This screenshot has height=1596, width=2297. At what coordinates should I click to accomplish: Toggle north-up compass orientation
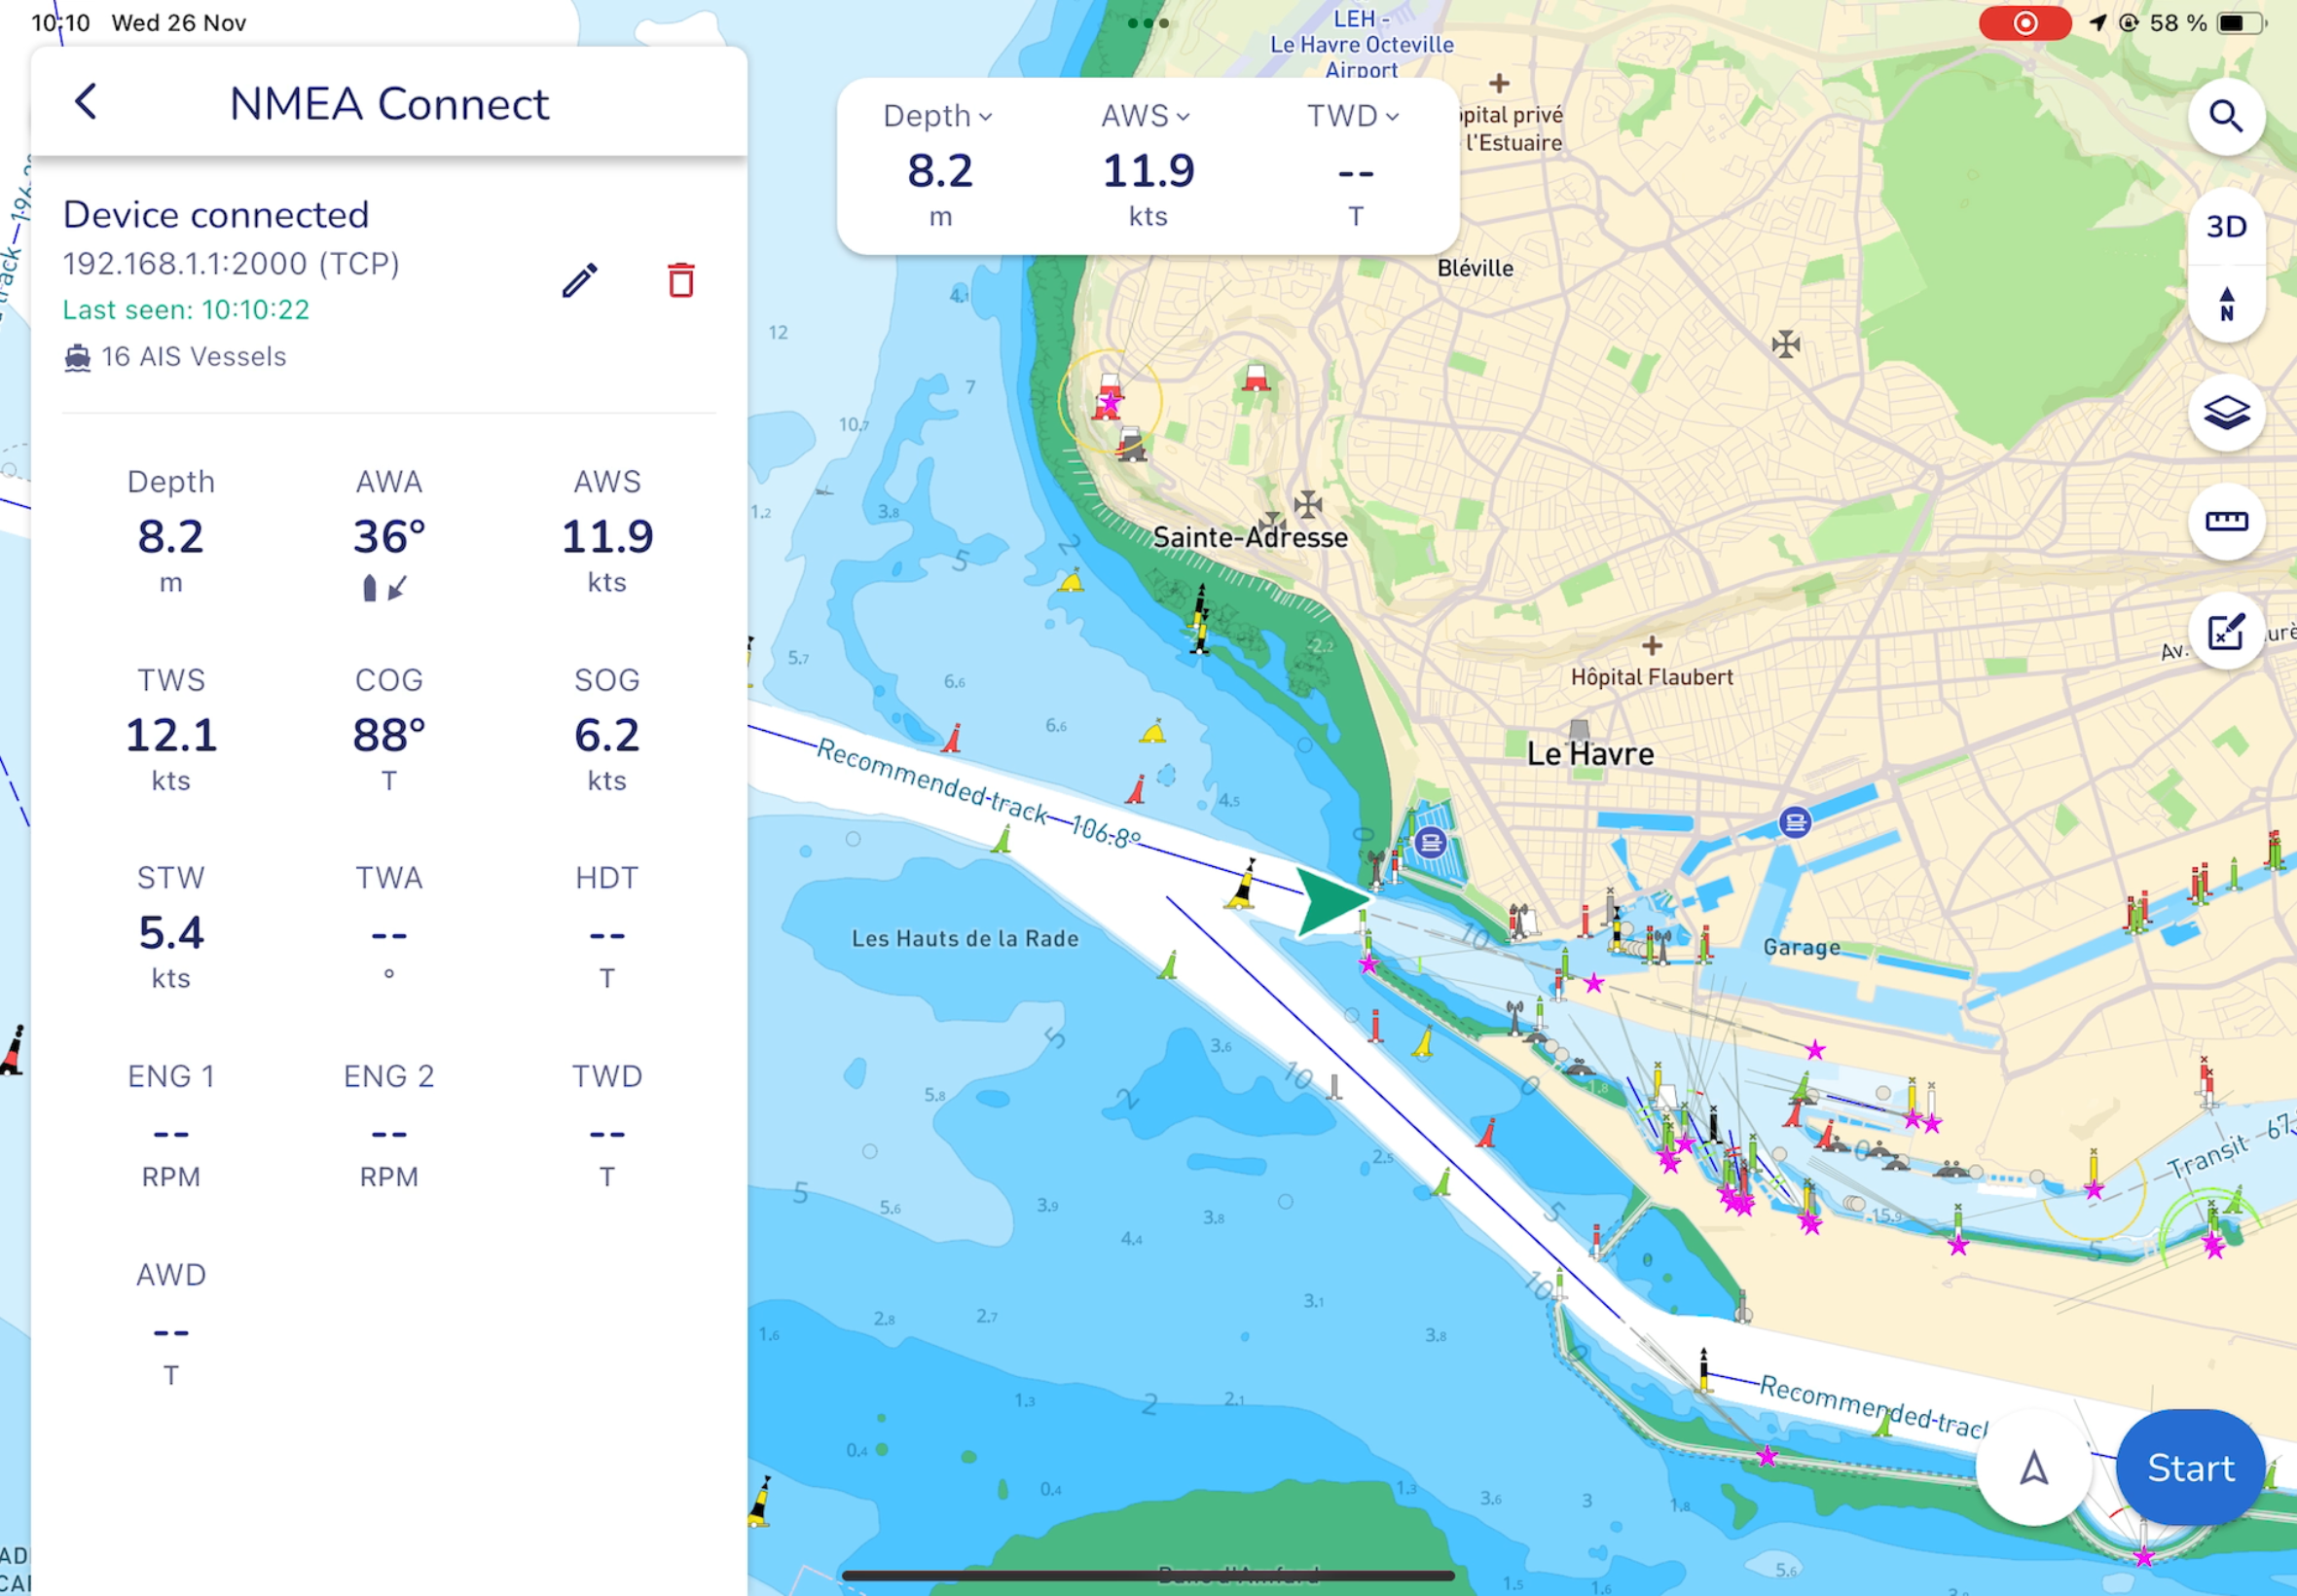[x=2225, y=304]
